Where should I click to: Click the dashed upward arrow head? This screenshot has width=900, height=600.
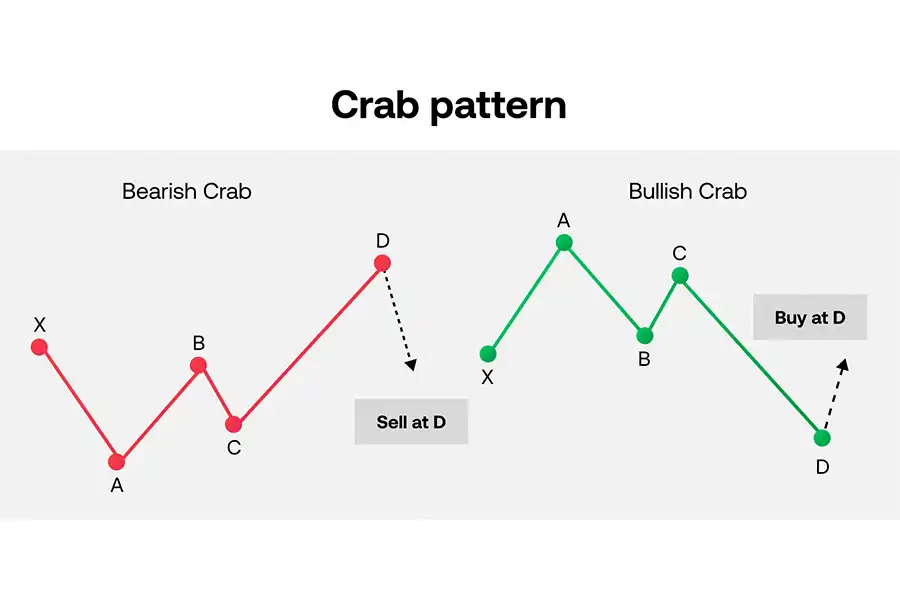[x=843, y=365]
